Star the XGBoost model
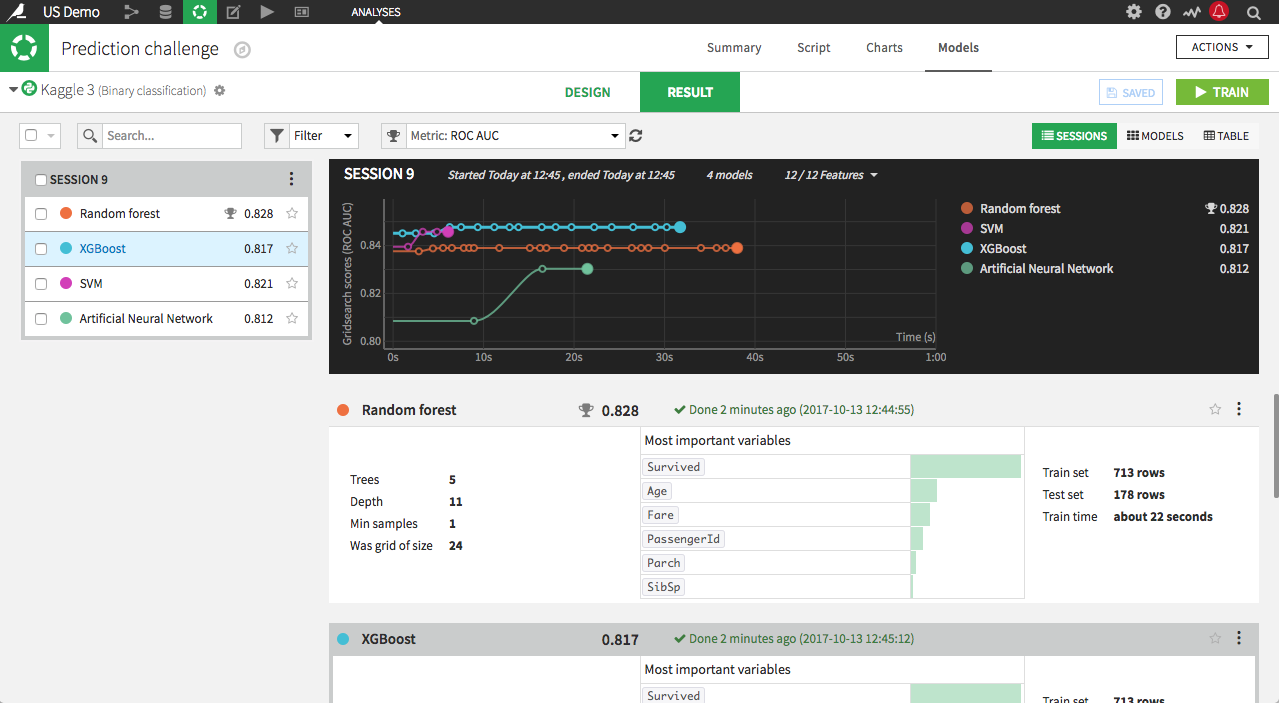This screenshot has width=1279, height=703. 290,248
